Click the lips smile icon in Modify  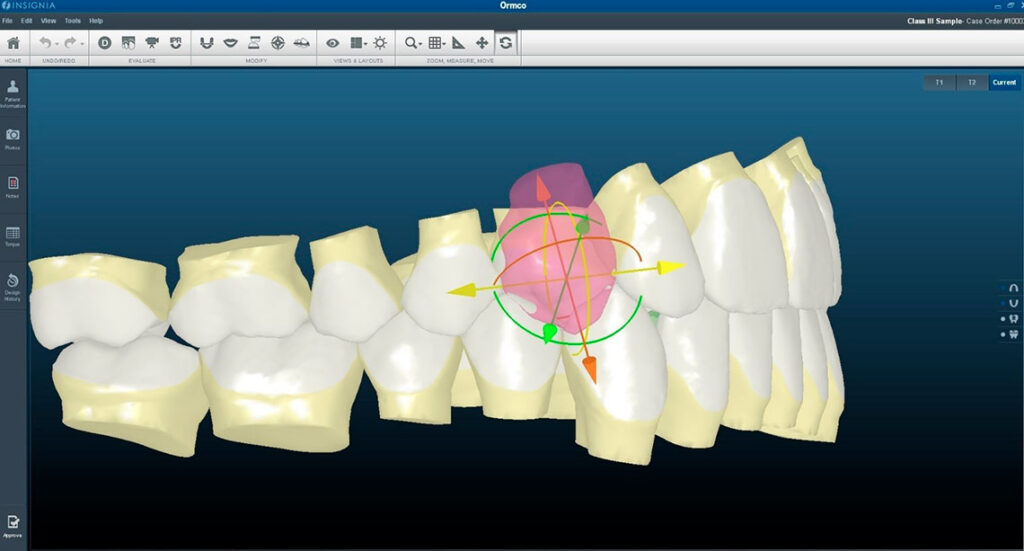coord(230,43)
